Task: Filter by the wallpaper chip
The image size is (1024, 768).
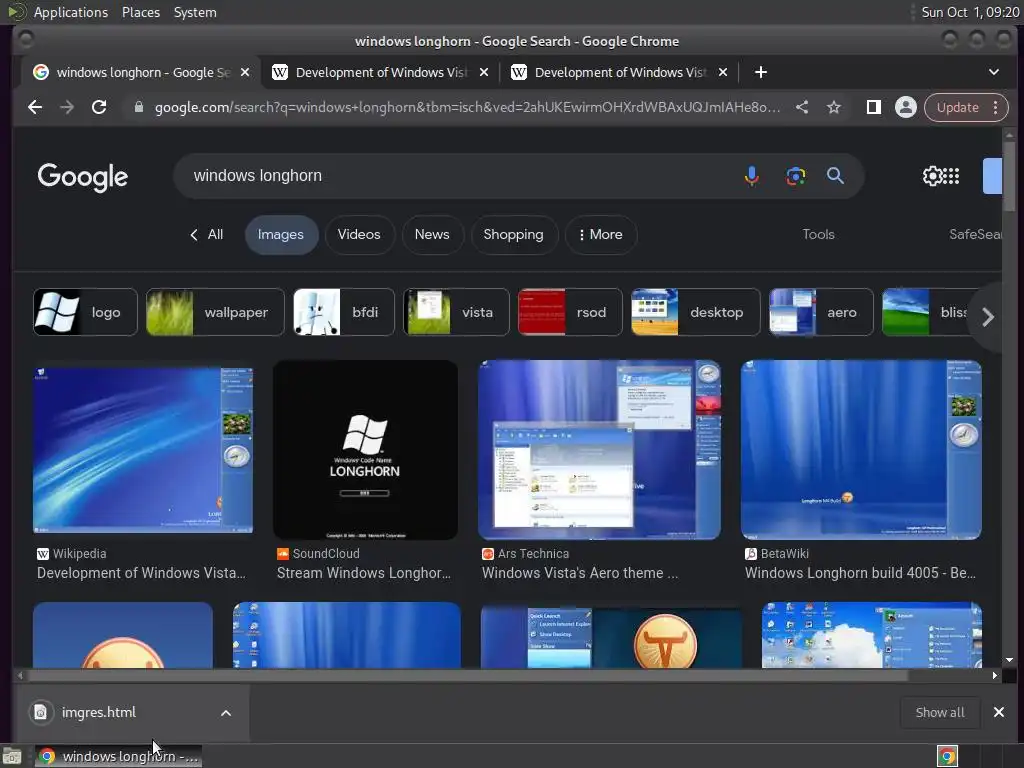Action: [216, 312]
